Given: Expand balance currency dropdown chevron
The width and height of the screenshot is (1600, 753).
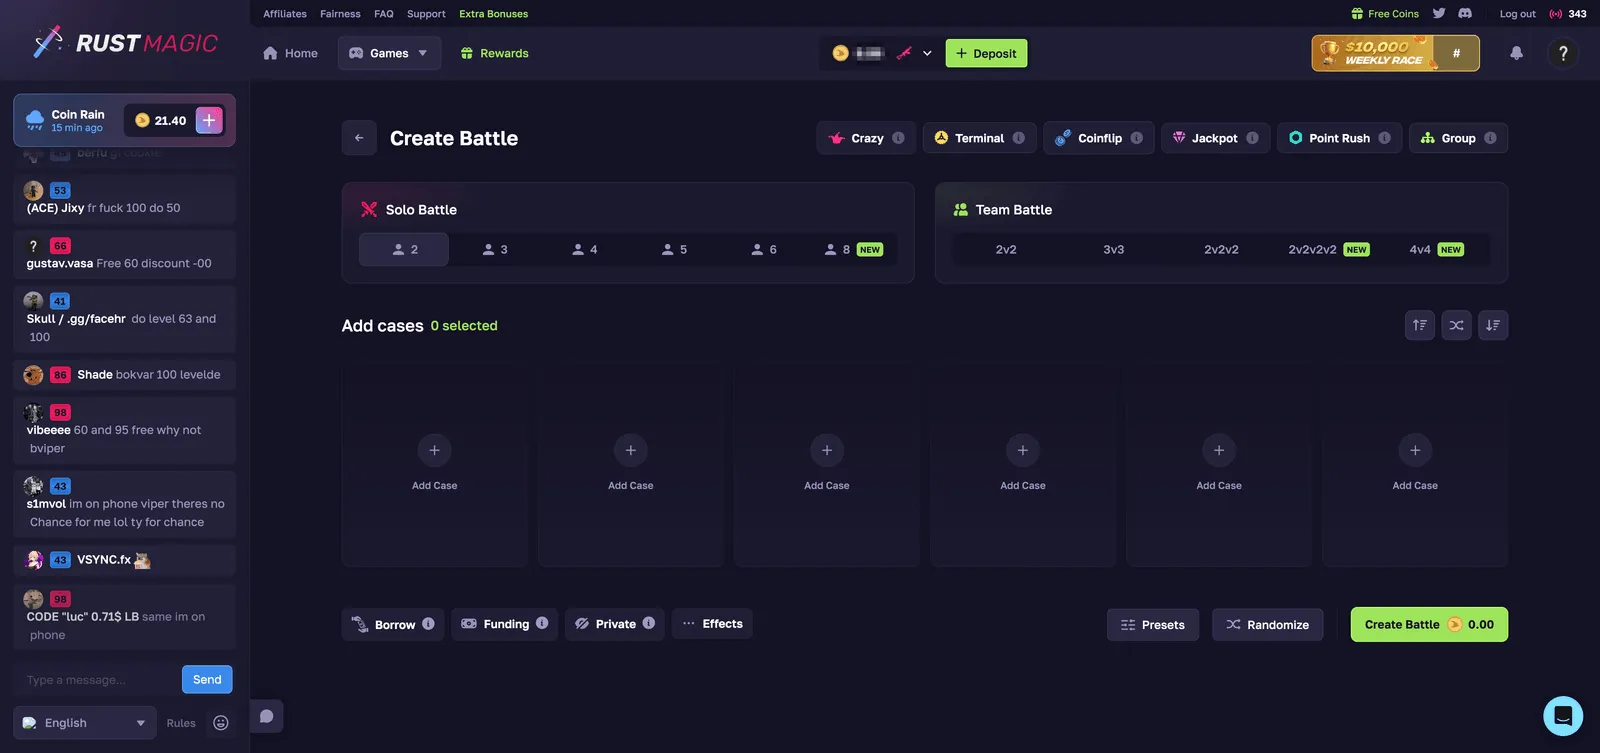Looking at the screenshot, I should 927,53.
